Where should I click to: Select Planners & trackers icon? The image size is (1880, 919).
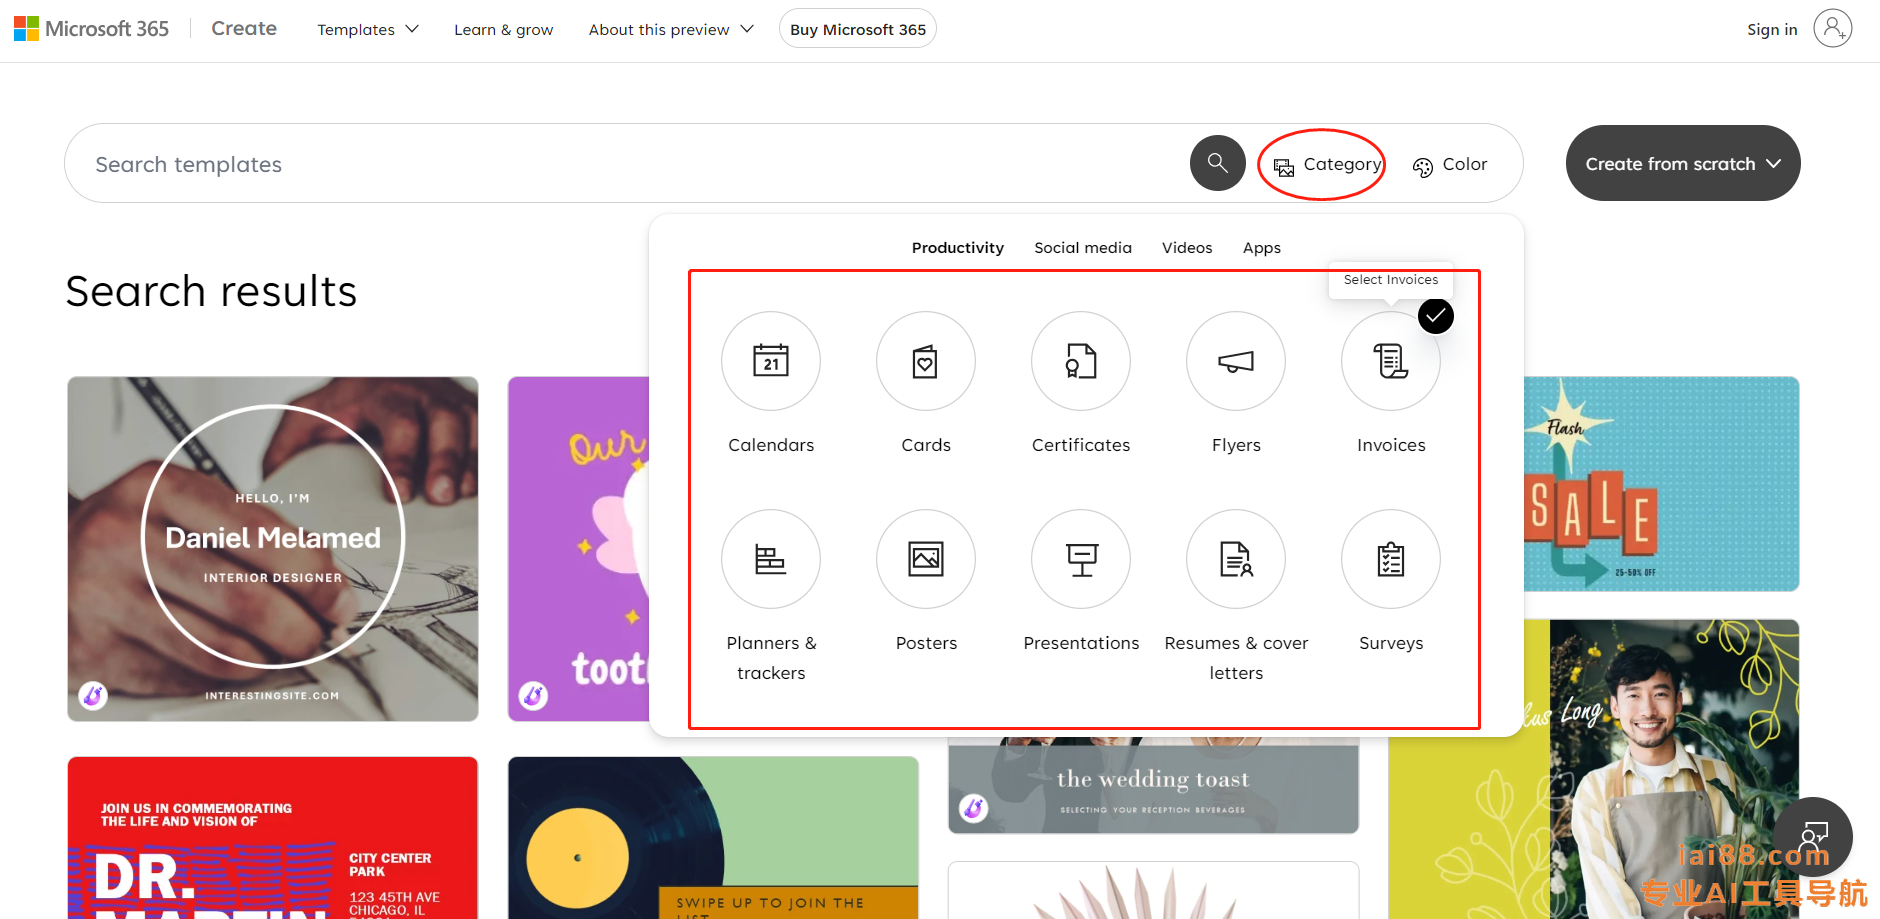pos(771,559)
